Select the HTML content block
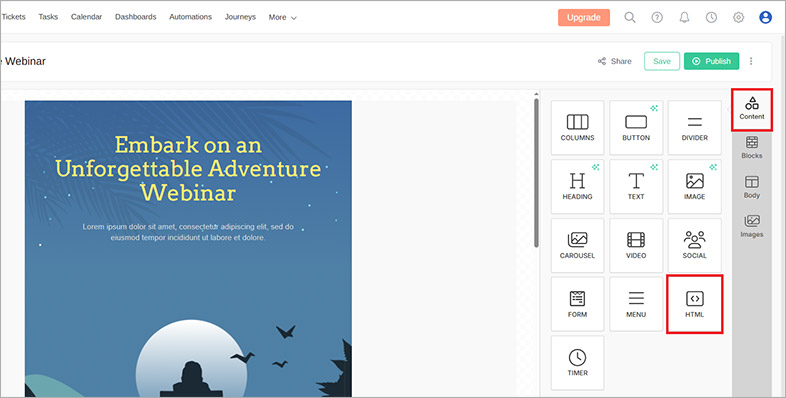This screenshot has width=786, height=398. tap(695, 304)
